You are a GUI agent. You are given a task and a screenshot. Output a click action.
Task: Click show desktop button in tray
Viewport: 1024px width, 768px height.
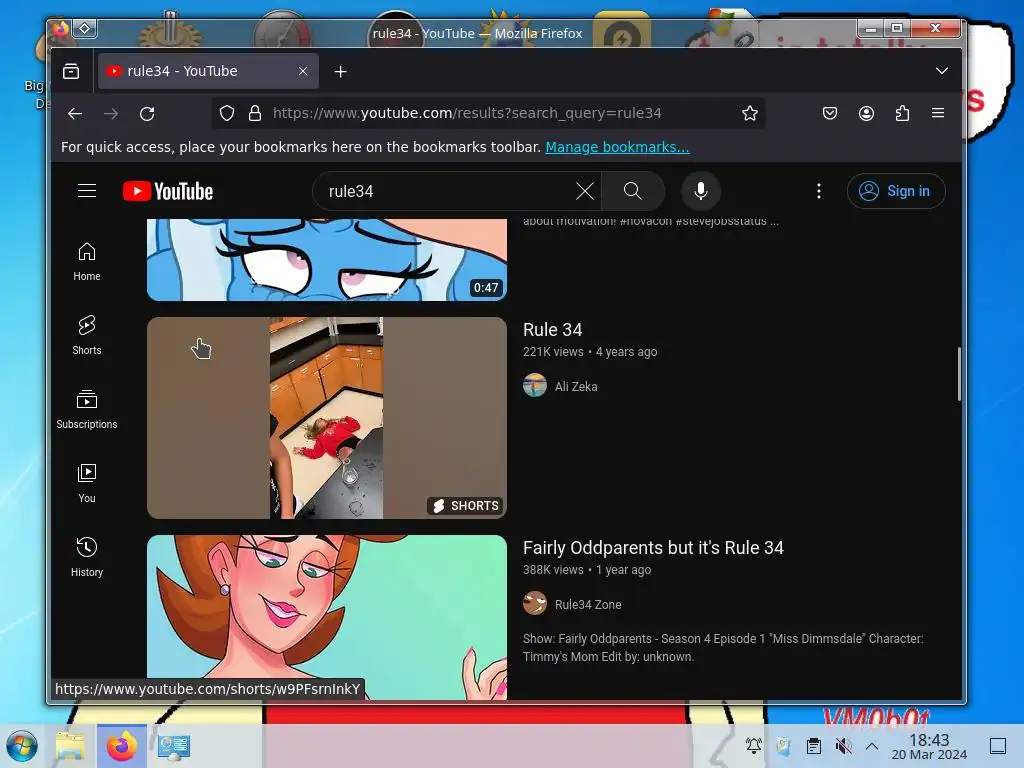pos(997,745)
